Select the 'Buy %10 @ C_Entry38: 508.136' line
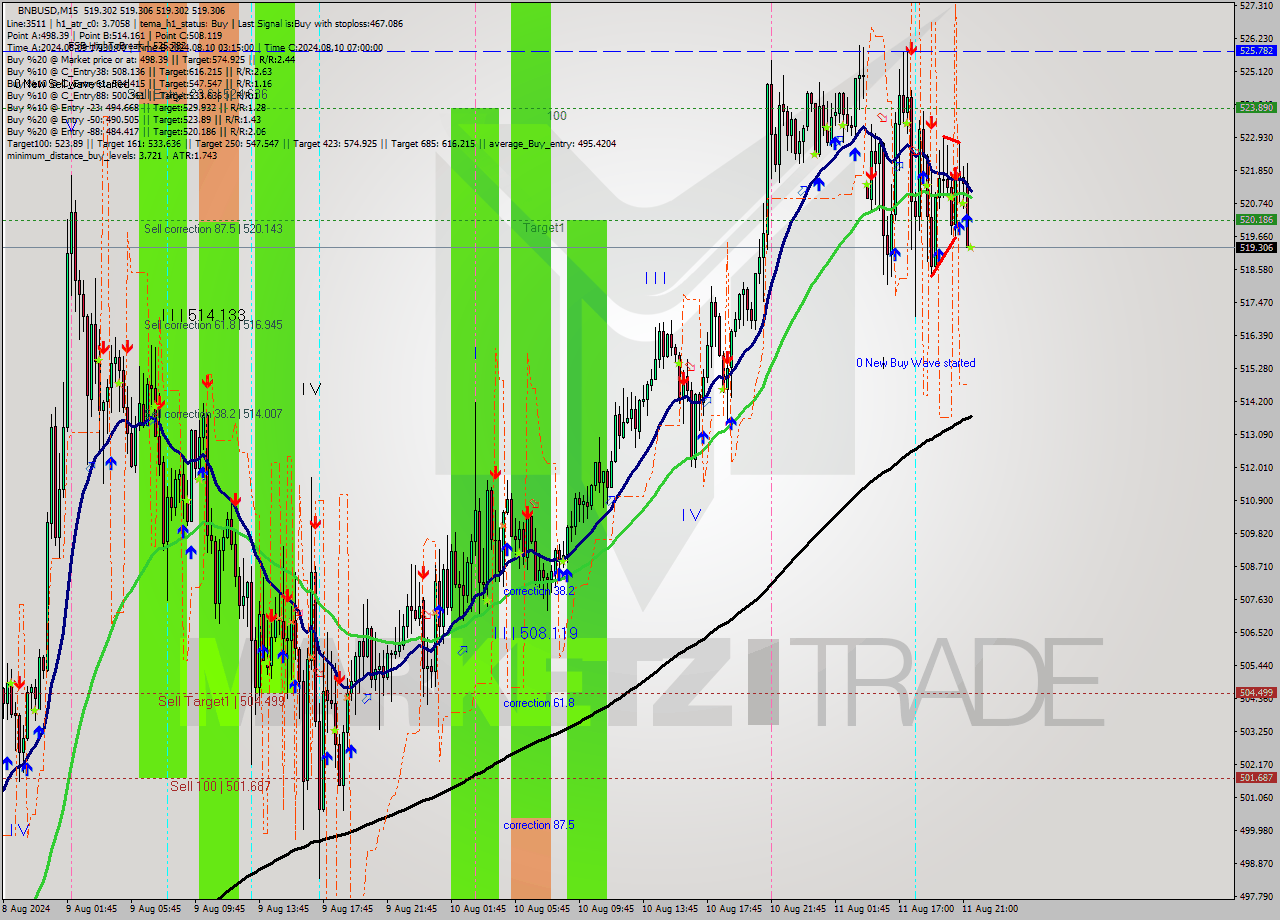1280x920 pixels. pos(139,71)
